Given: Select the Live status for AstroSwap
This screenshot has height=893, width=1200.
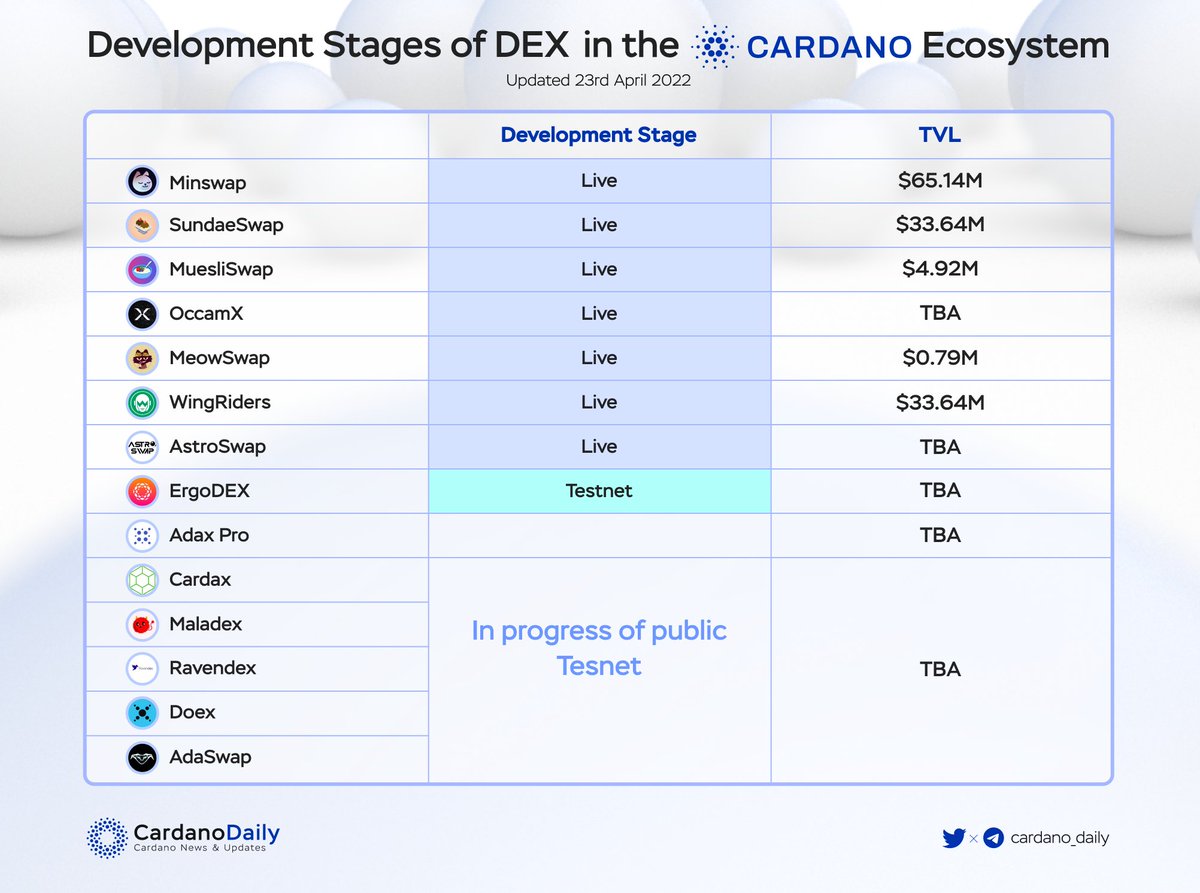Looking at the screenshot, I should [x=599, y=446].
